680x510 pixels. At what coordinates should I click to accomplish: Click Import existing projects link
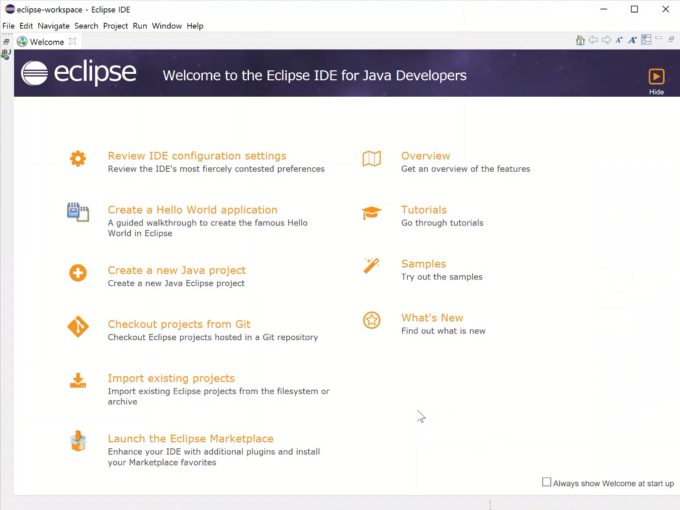tap(171, 378)
